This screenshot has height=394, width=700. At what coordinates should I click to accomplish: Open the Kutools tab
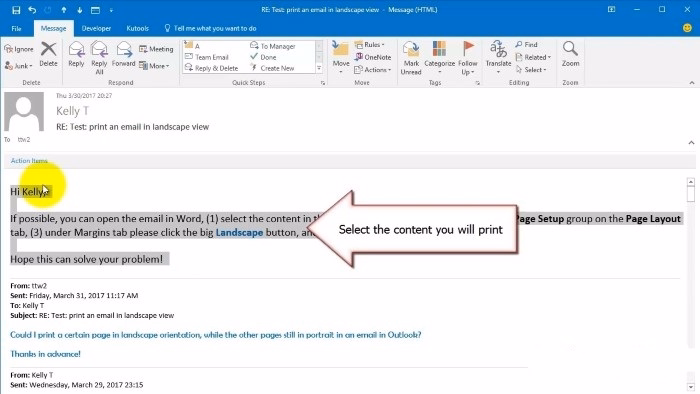click(138, 28)
